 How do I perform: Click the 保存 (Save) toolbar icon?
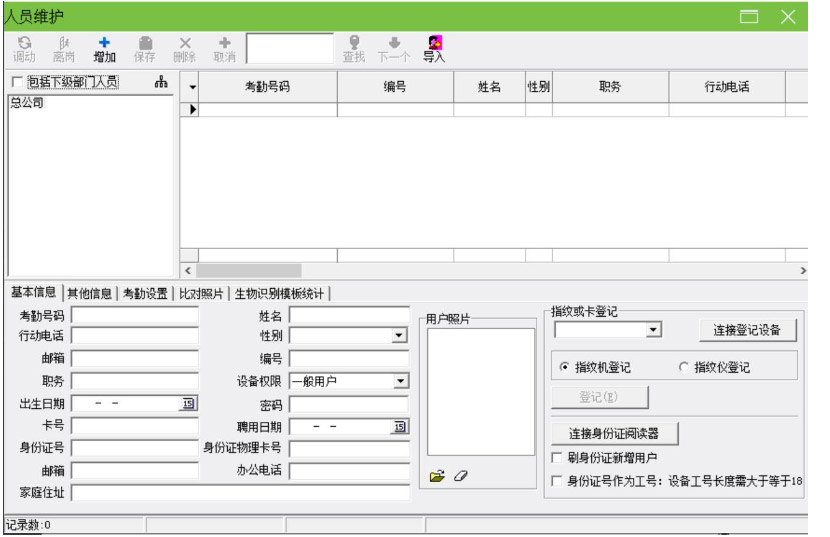[144, 49]
